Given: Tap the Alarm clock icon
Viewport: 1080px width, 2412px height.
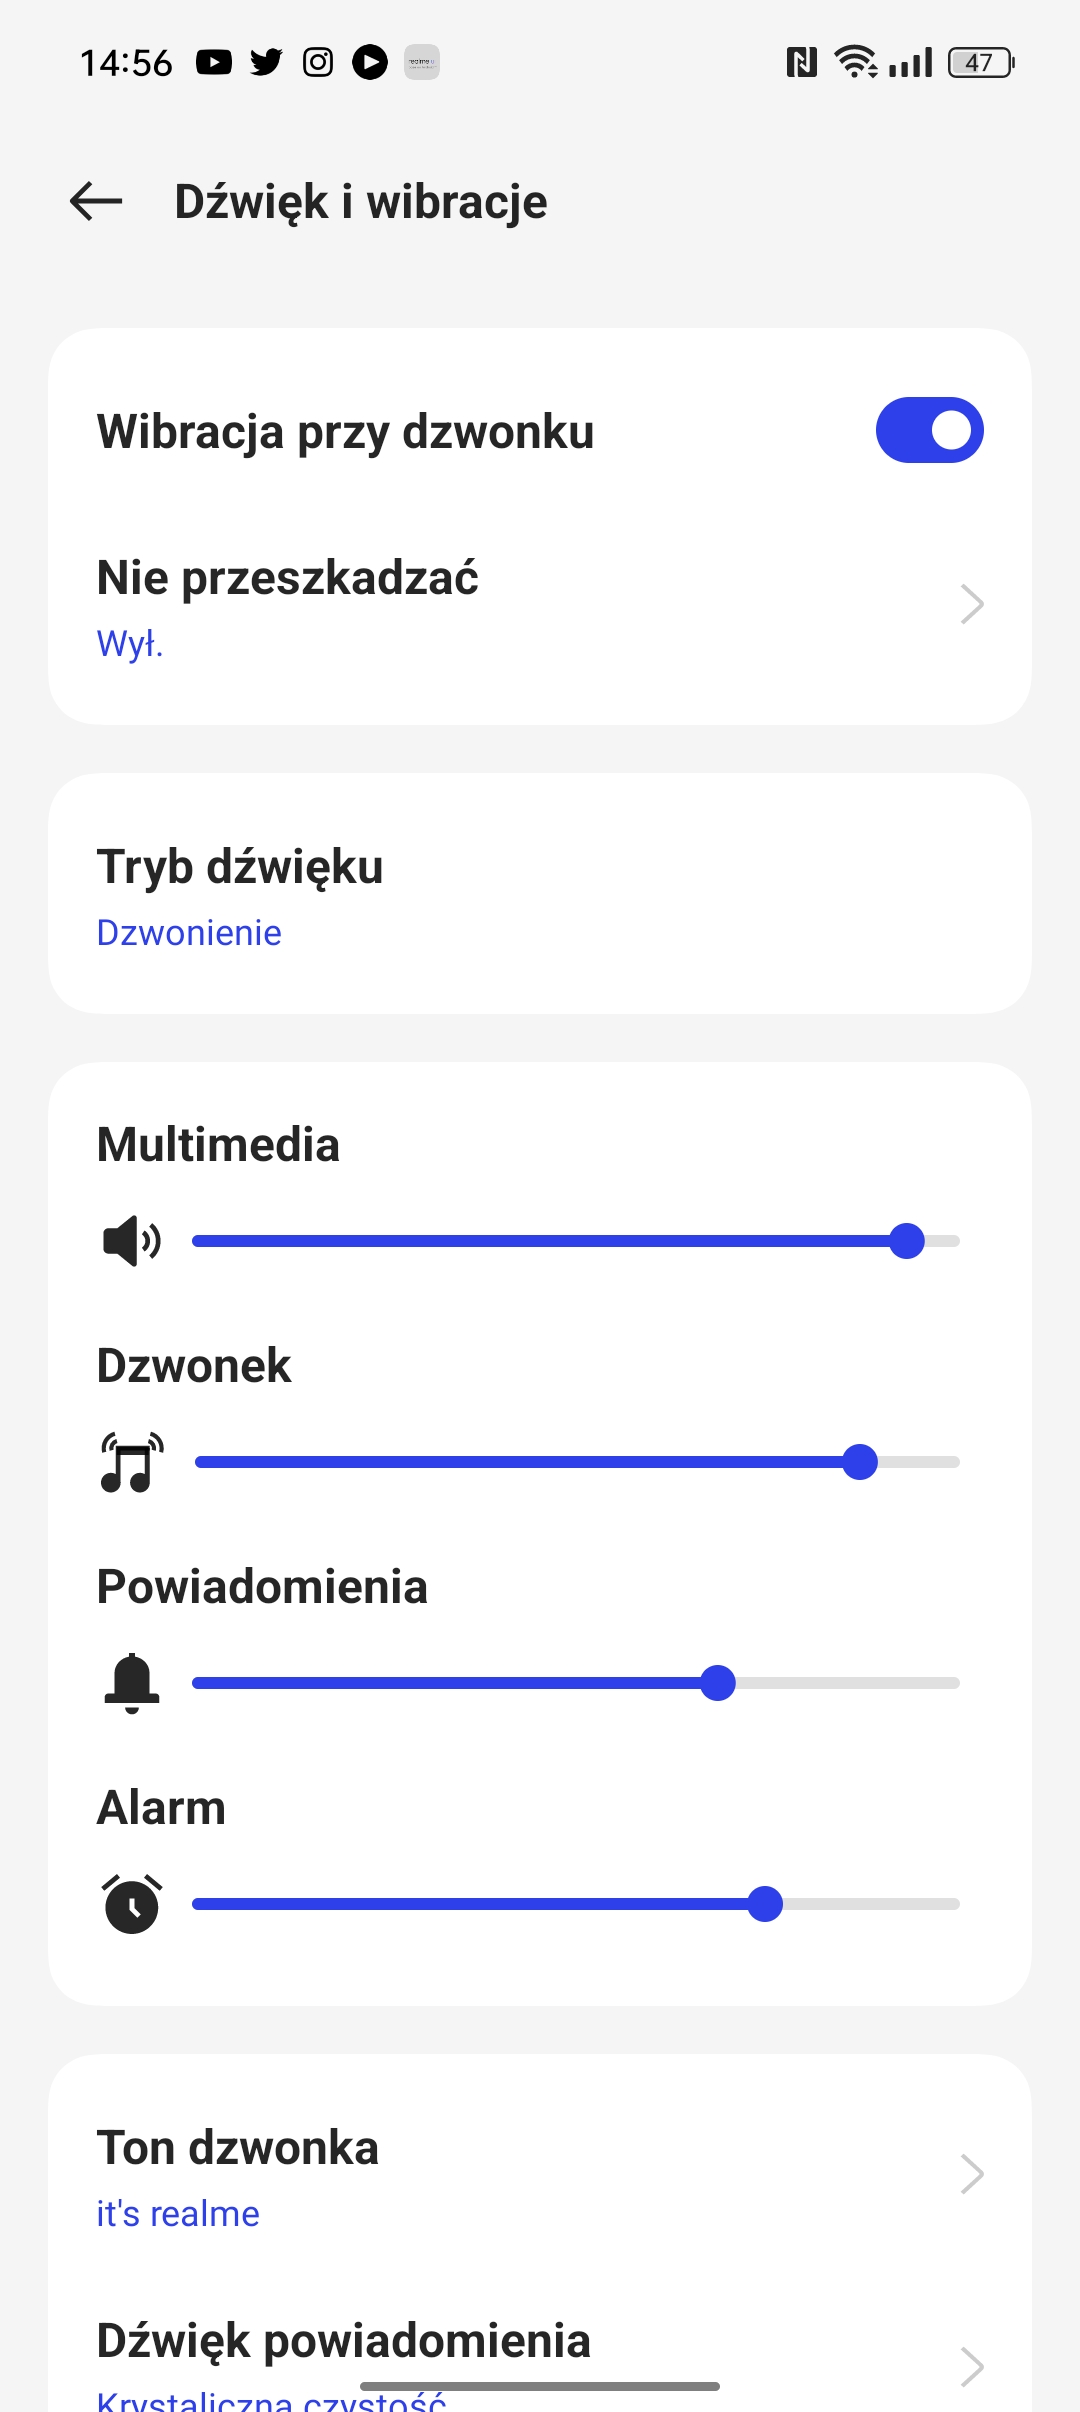Looking at the screenshot, I should (x=131, y=1903).
